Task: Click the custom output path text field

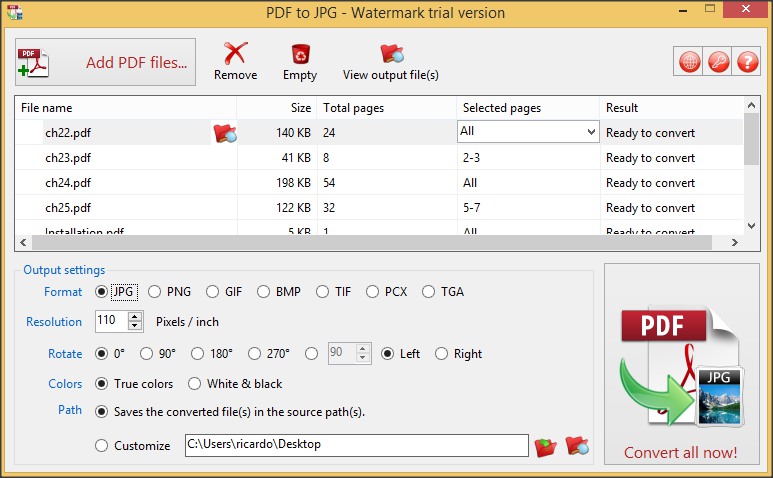Action: [x=357, y=445]
